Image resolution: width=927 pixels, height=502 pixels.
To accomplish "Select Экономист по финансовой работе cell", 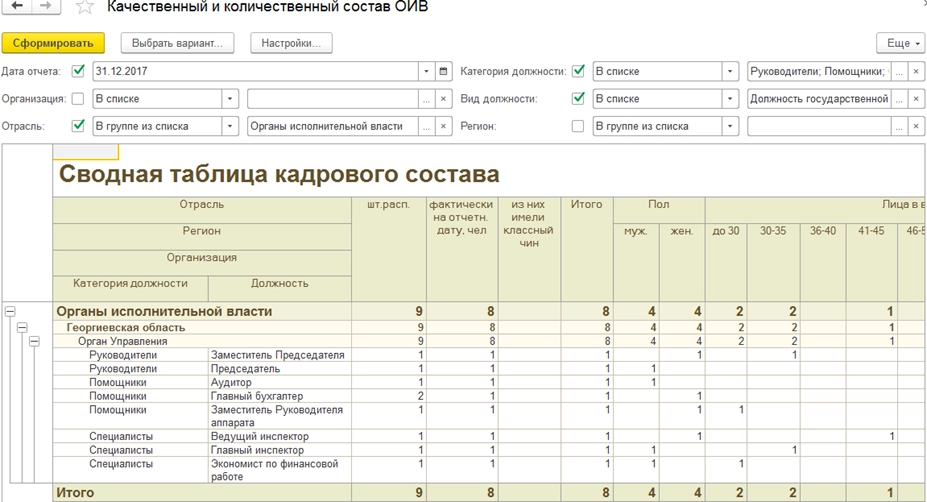I will [x=280, y=470].
